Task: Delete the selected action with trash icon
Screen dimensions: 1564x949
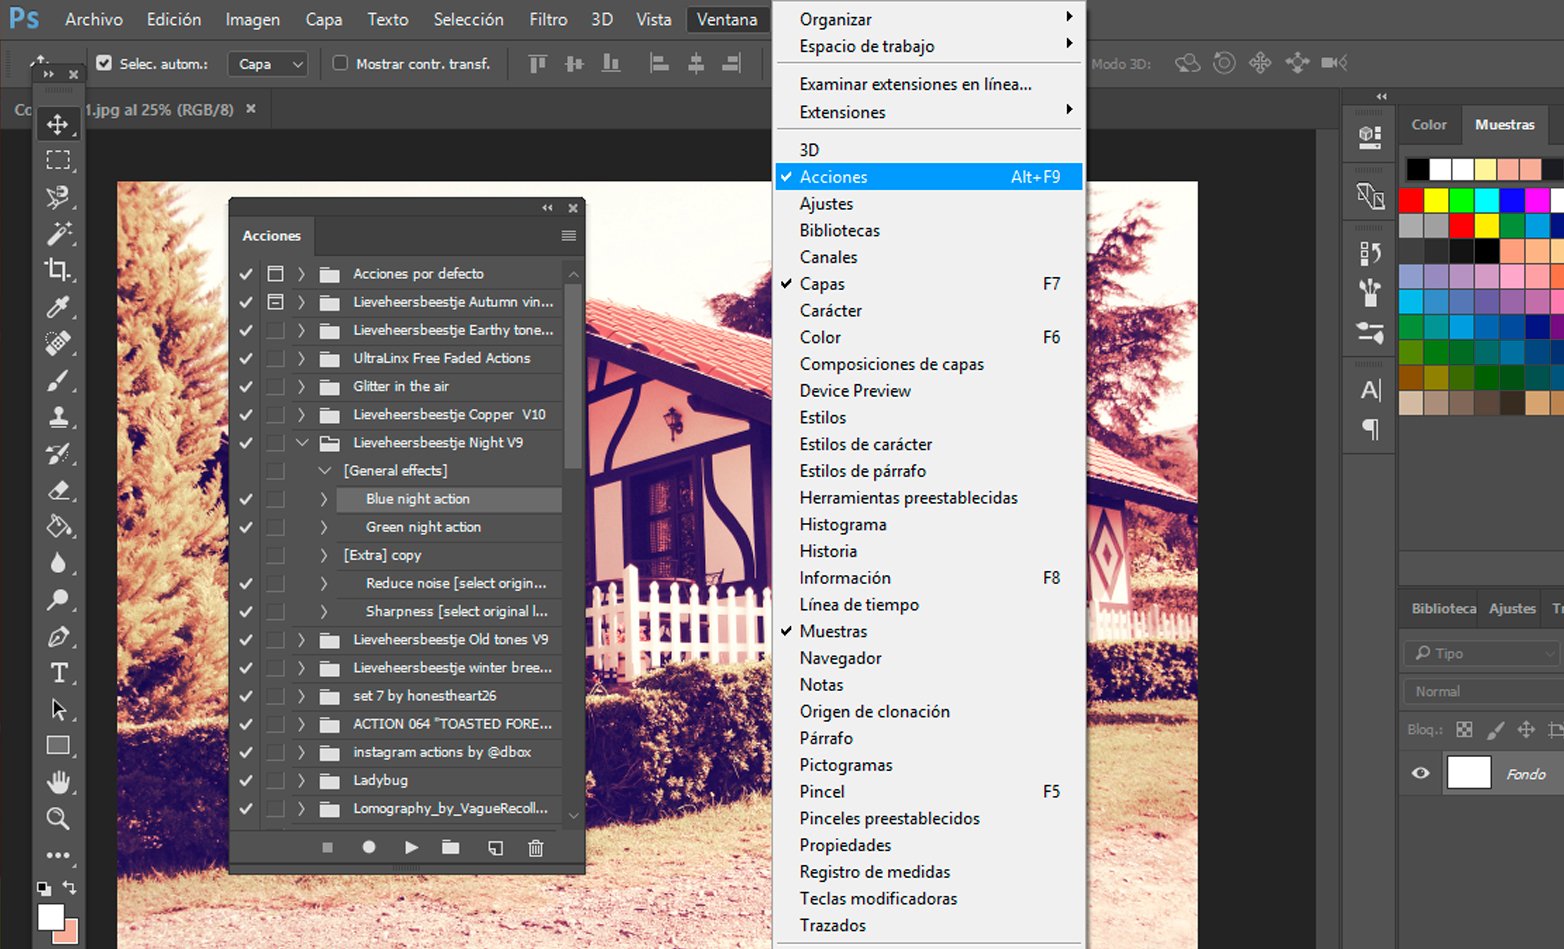Action: tap(536, 847)
